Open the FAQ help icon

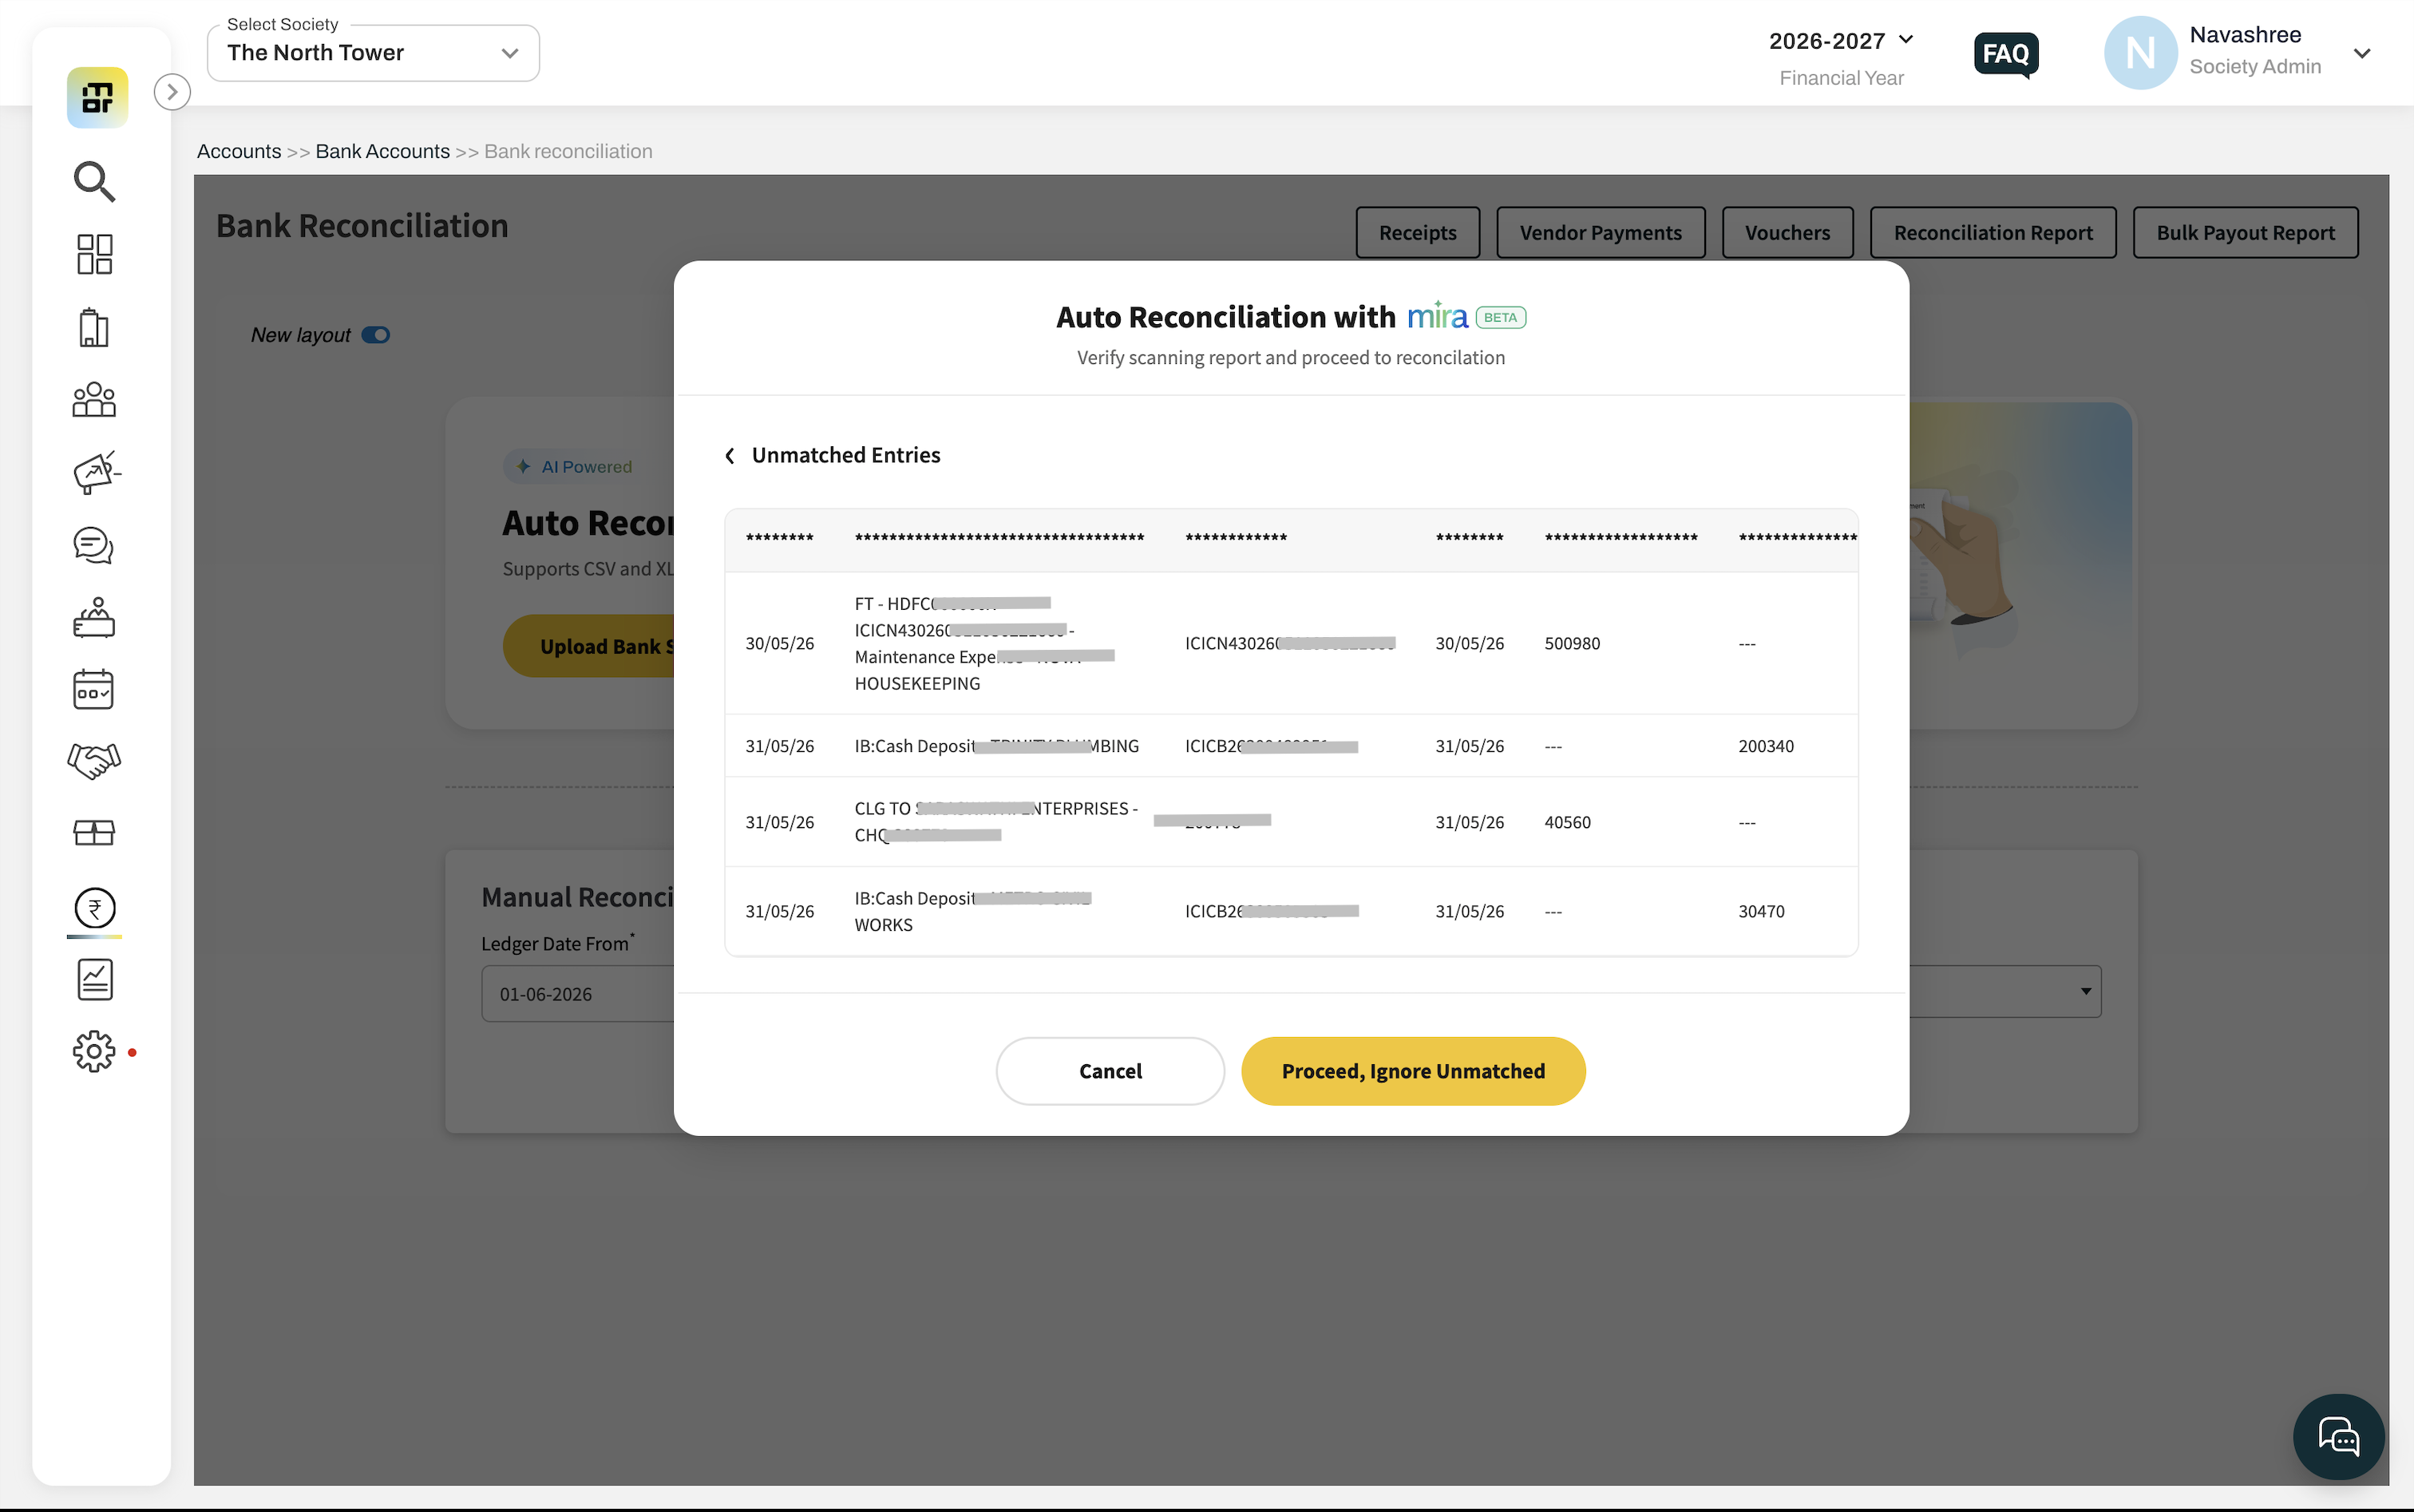(x=2006, y=54)
